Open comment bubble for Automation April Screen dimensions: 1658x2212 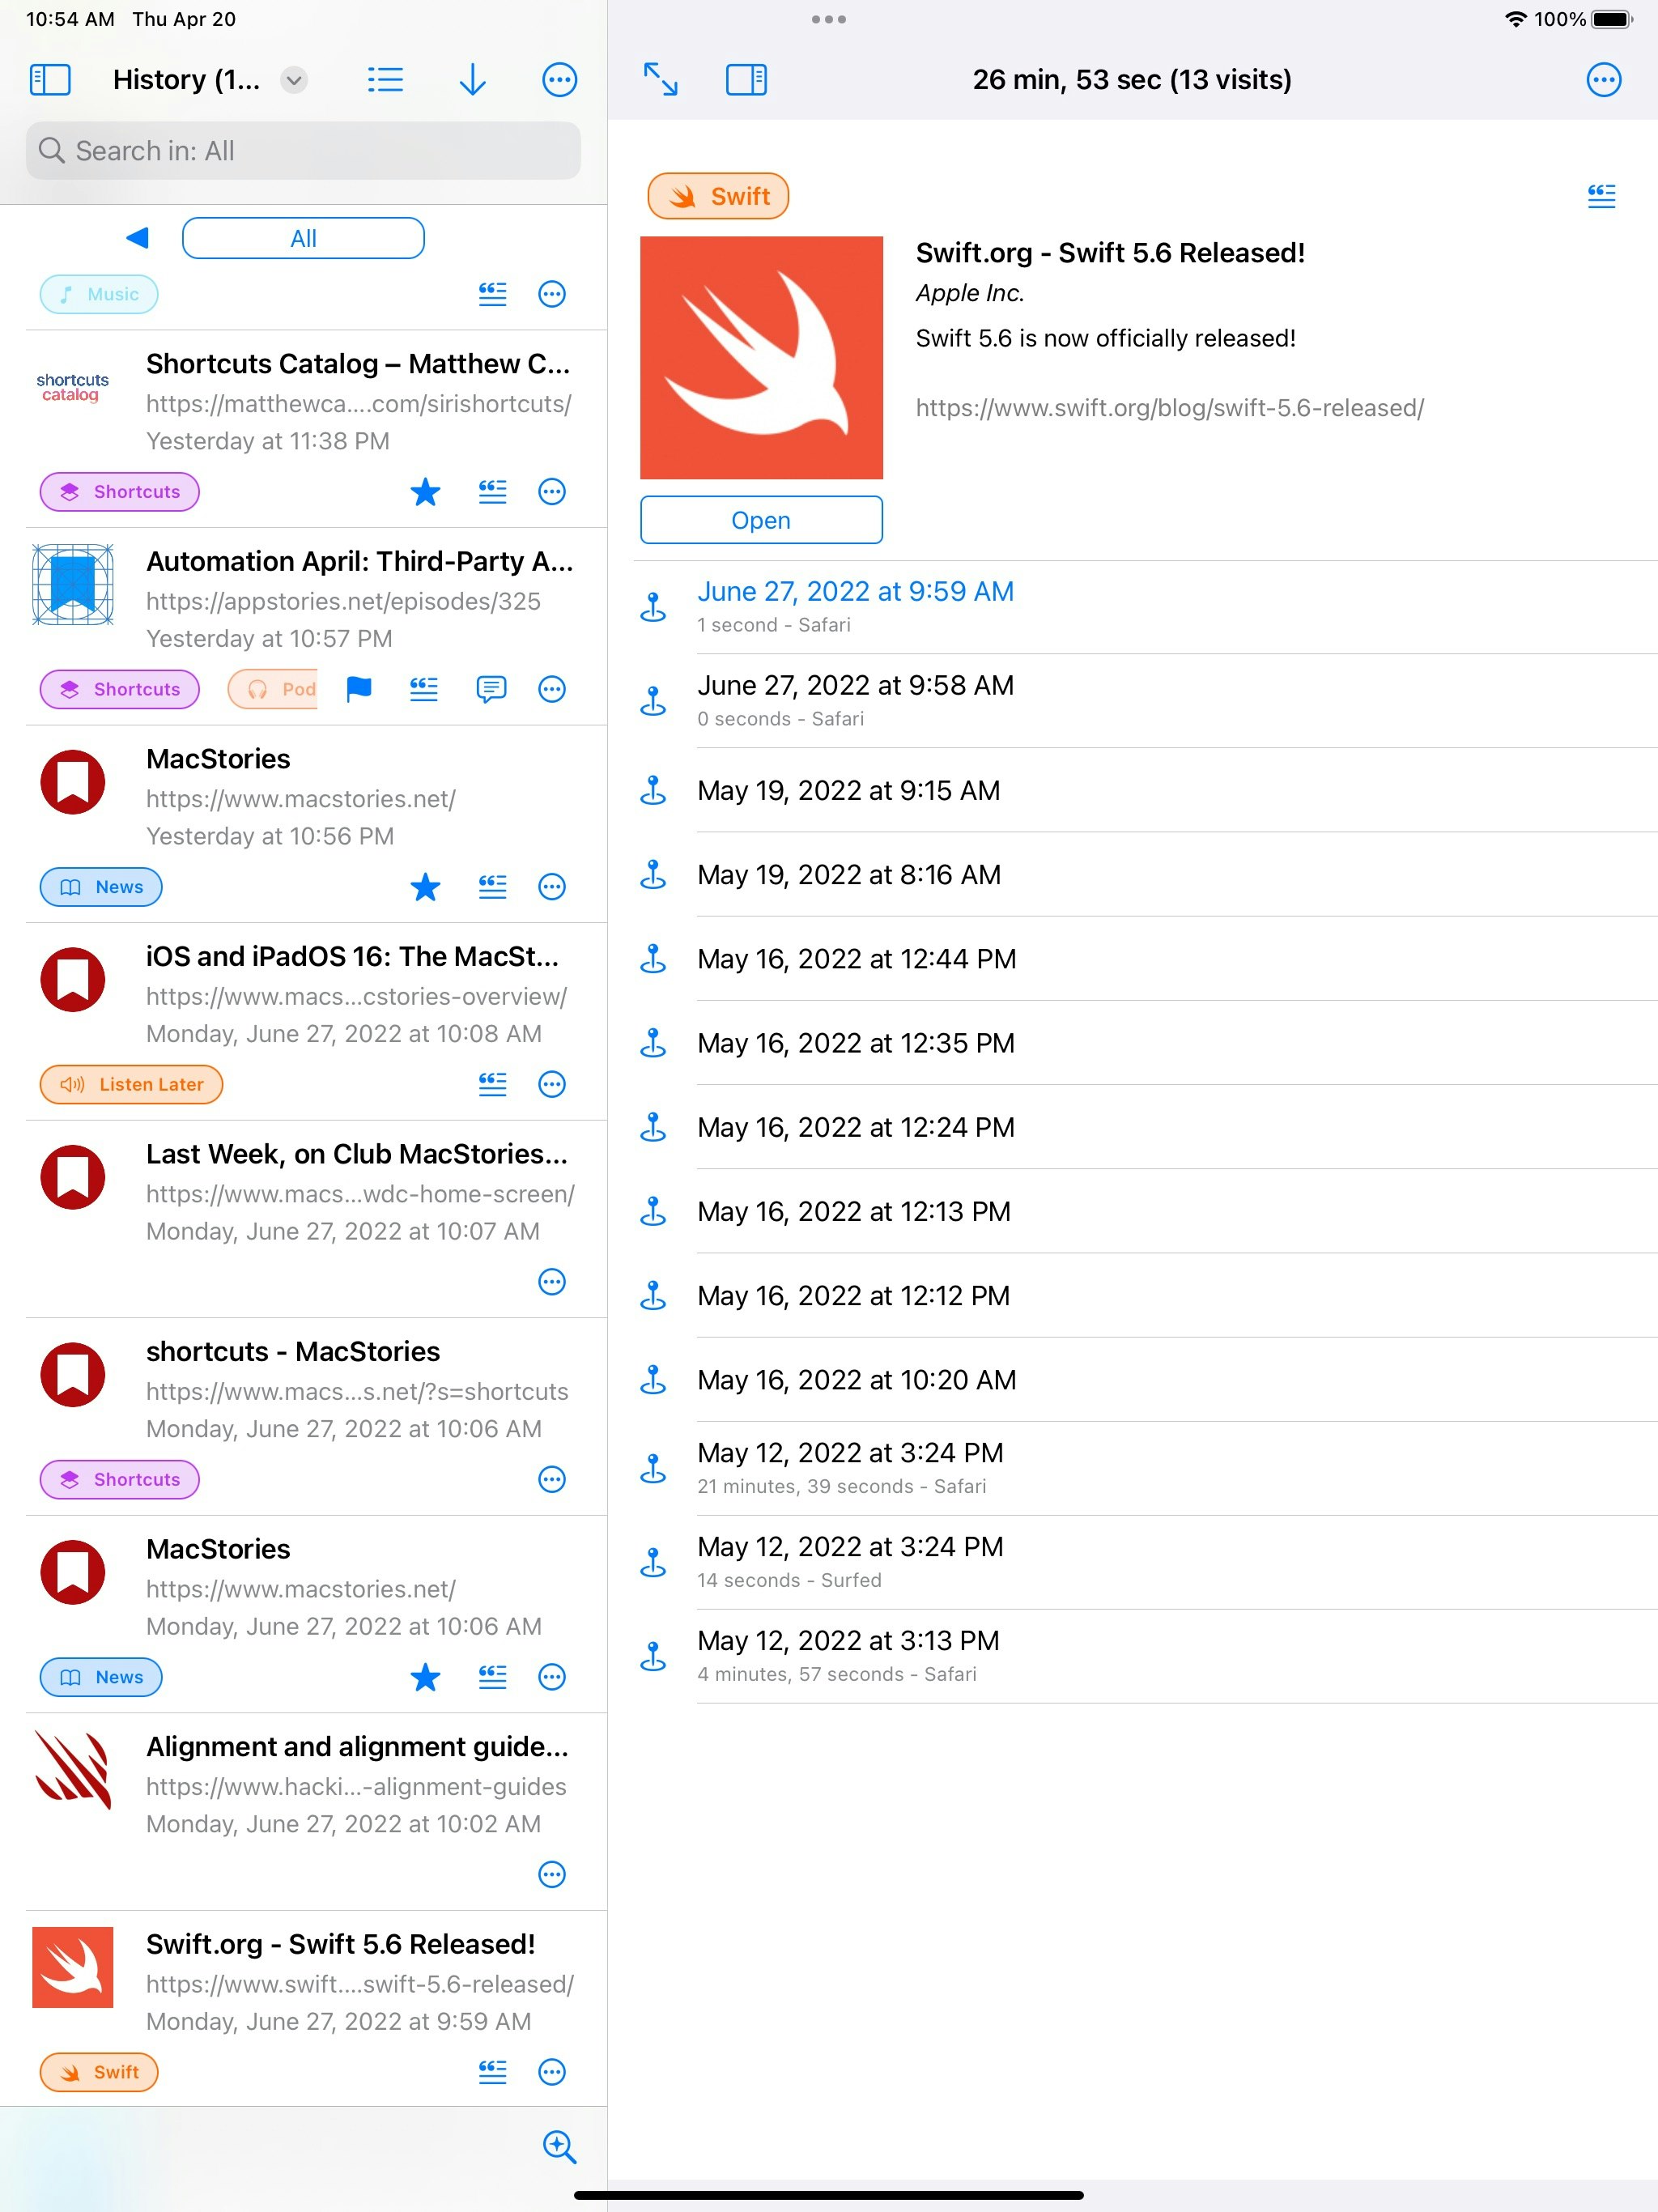point(491,689)
